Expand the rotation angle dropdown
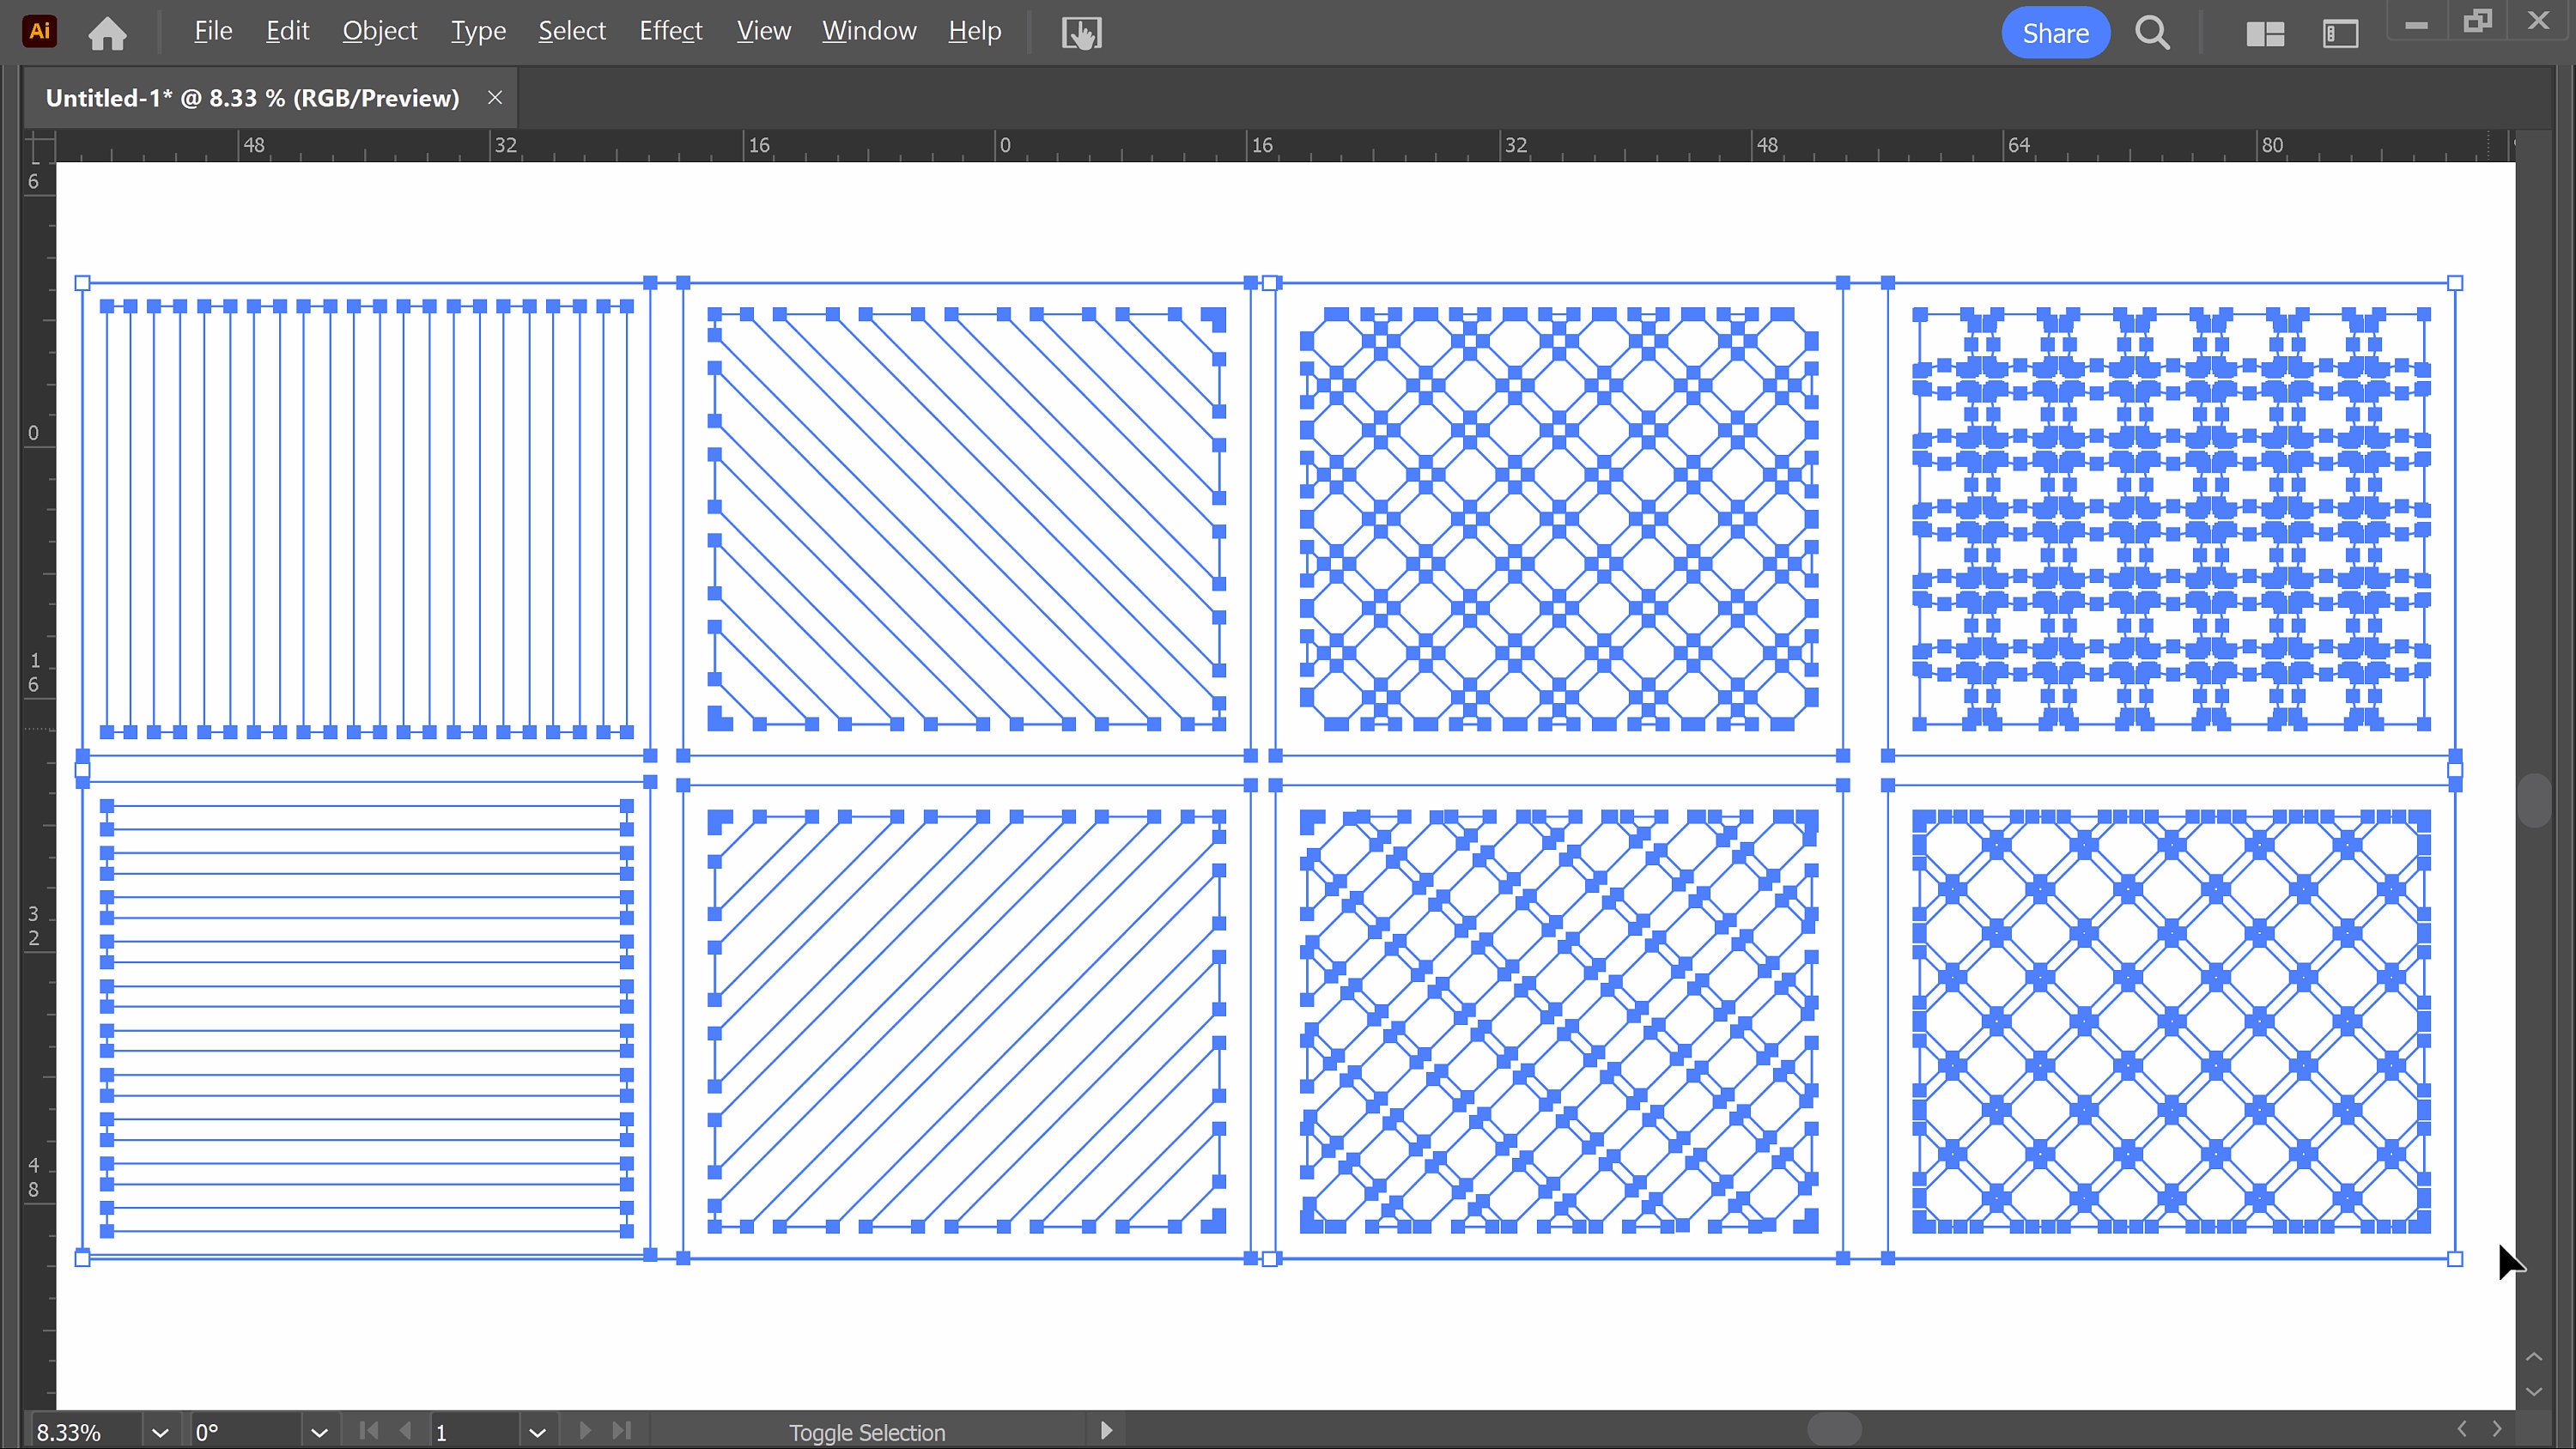 (x=320, y=1431)
